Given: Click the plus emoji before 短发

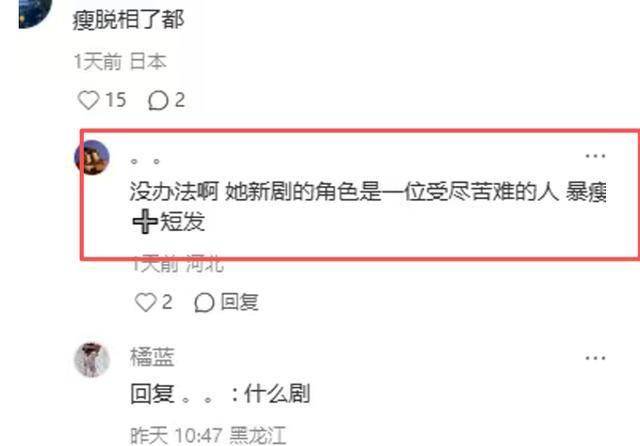Looking at the screenshot, I should click(x=145, y=223).
